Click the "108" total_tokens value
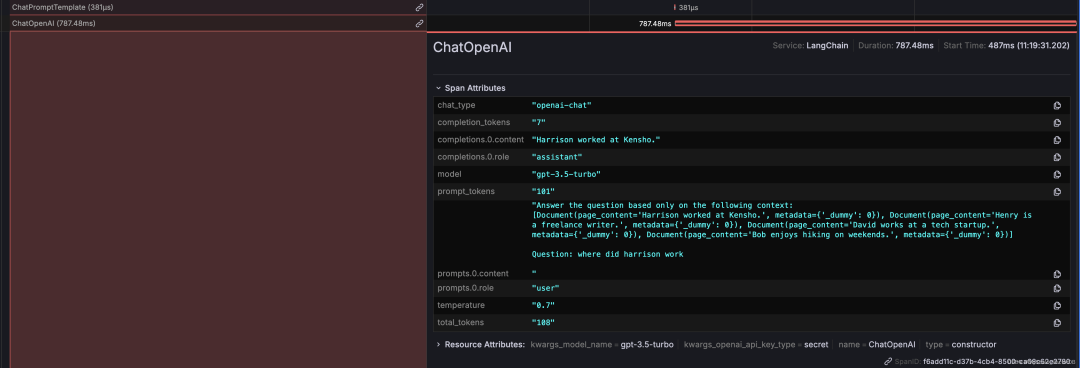1080x368 pixels. (543, 323)
